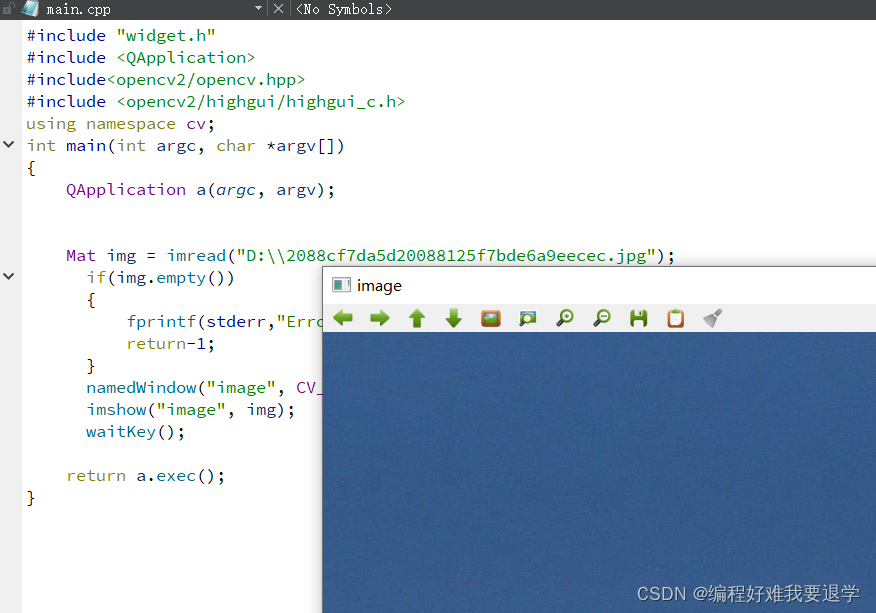Screen dimensions: 876x613
Task: Click the int main declaration line
Action: point(185,146)
